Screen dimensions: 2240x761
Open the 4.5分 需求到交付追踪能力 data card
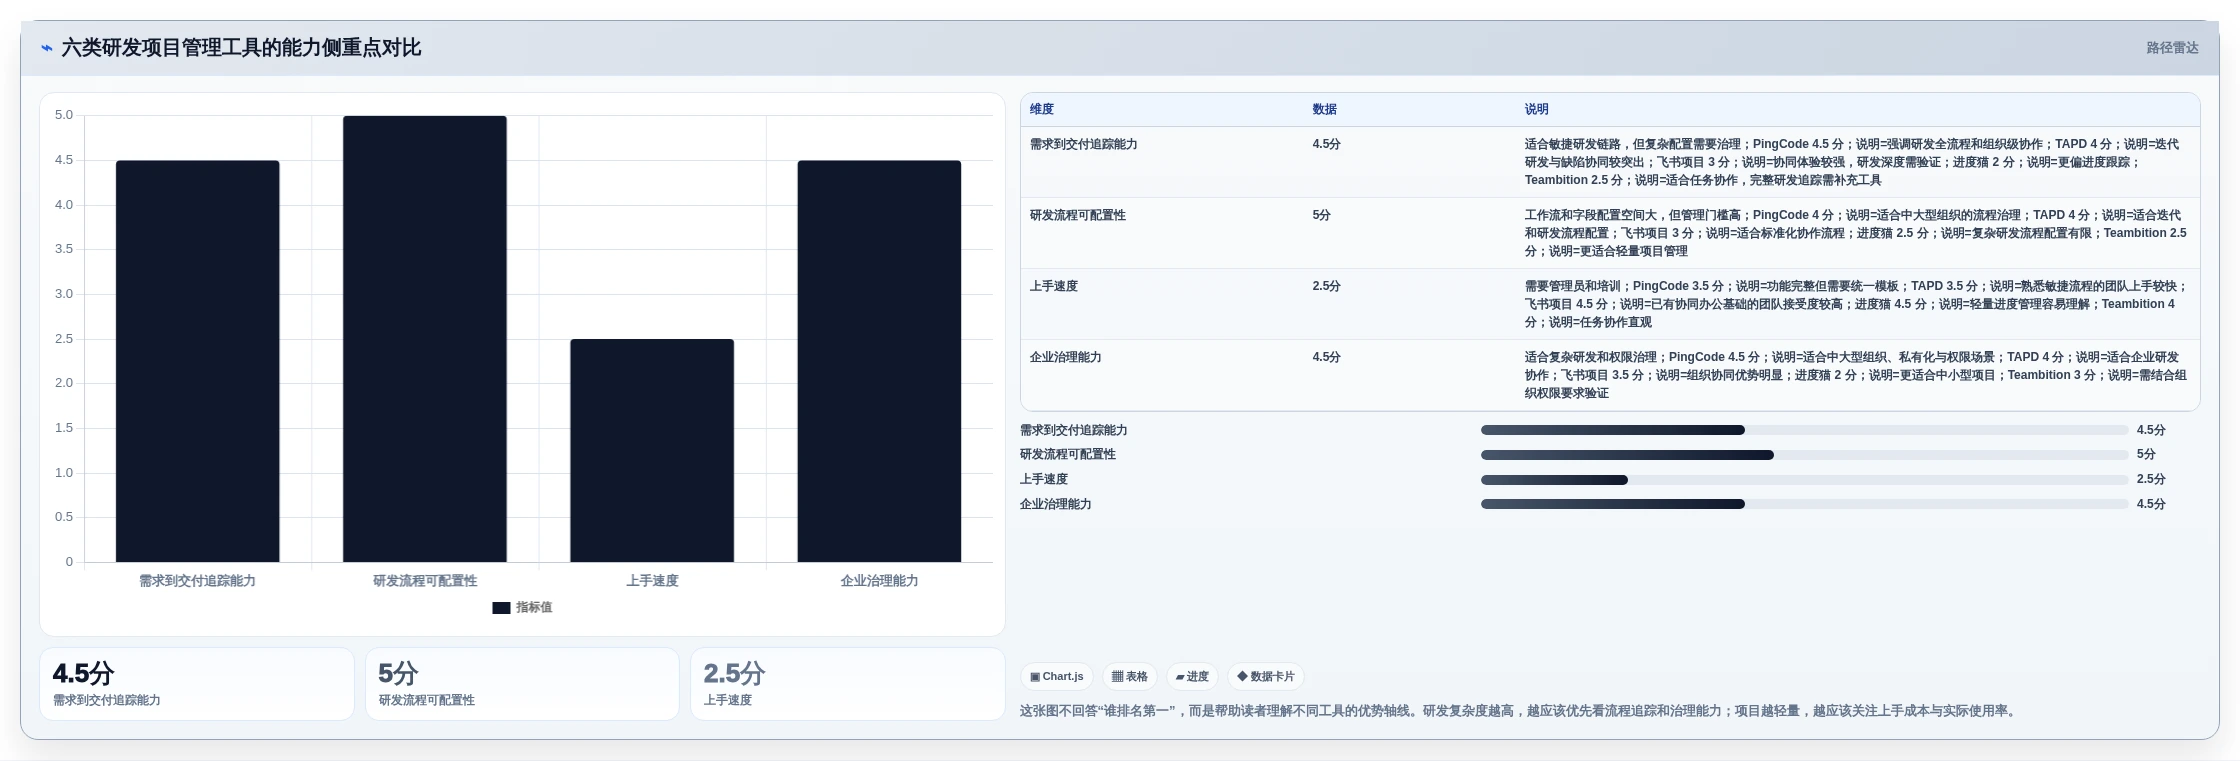[x=197, y=684]
